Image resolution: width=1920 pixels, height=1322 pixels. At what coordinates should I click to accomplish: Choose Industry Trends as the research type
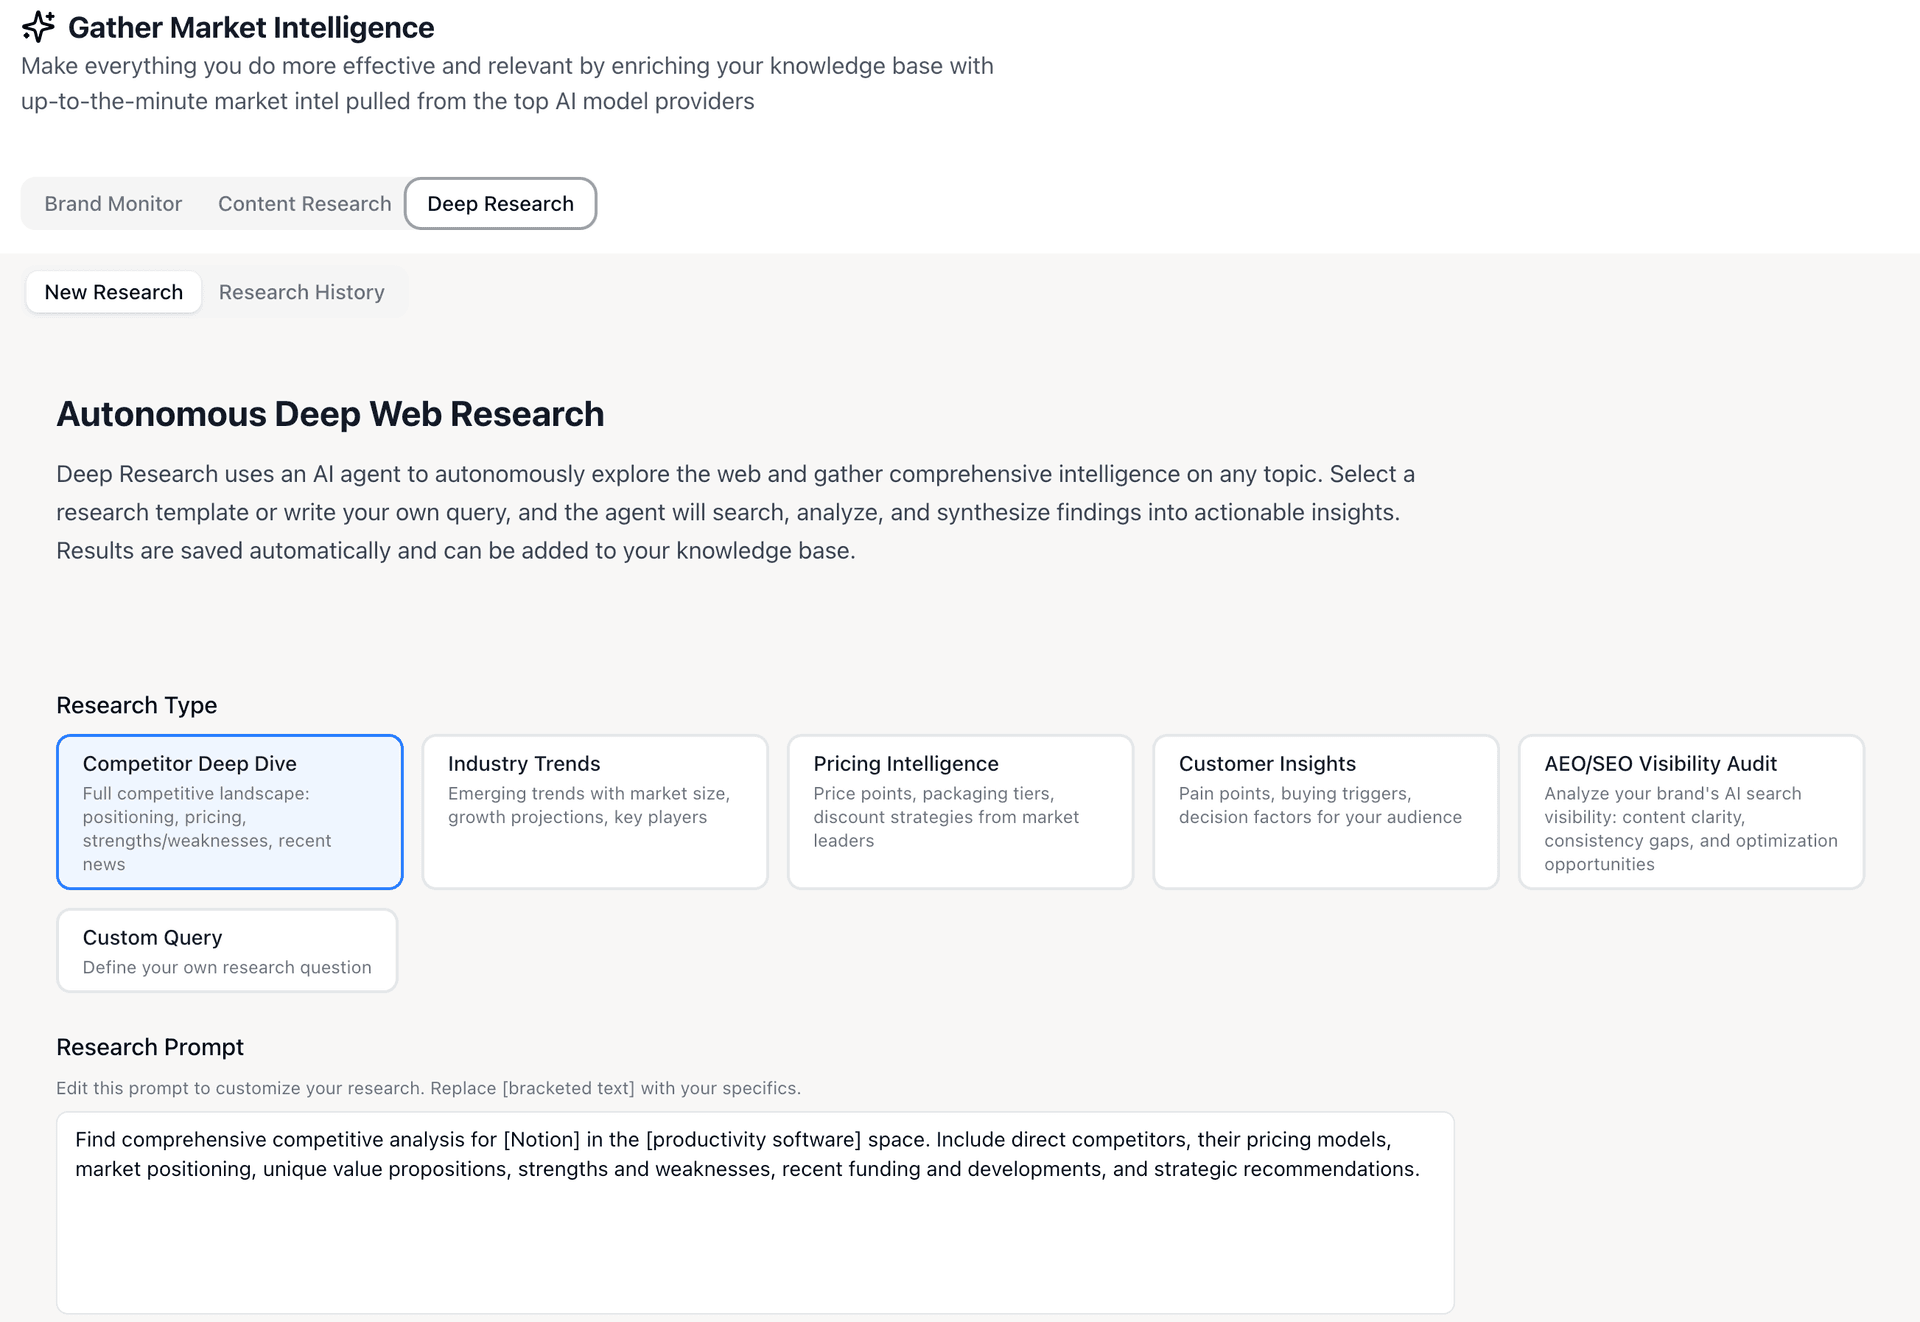[x=594, y=811]
